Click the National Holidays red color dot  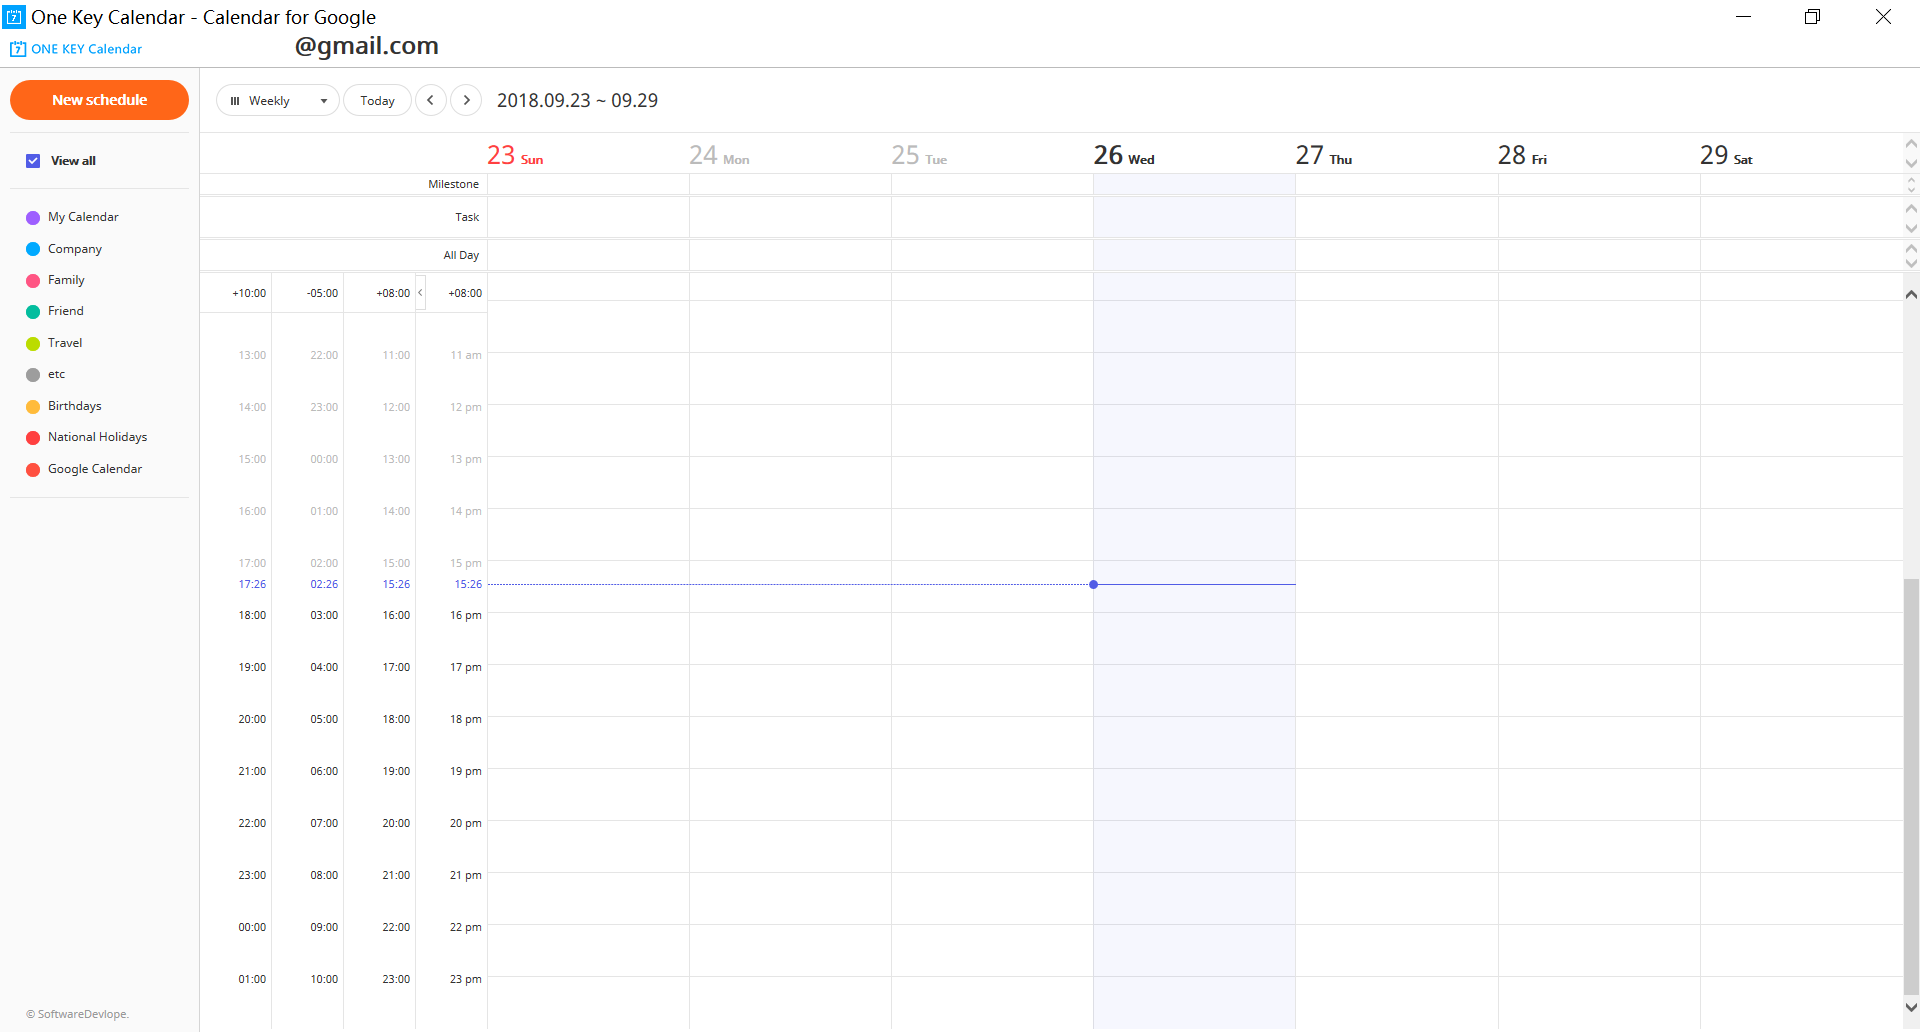33,438
